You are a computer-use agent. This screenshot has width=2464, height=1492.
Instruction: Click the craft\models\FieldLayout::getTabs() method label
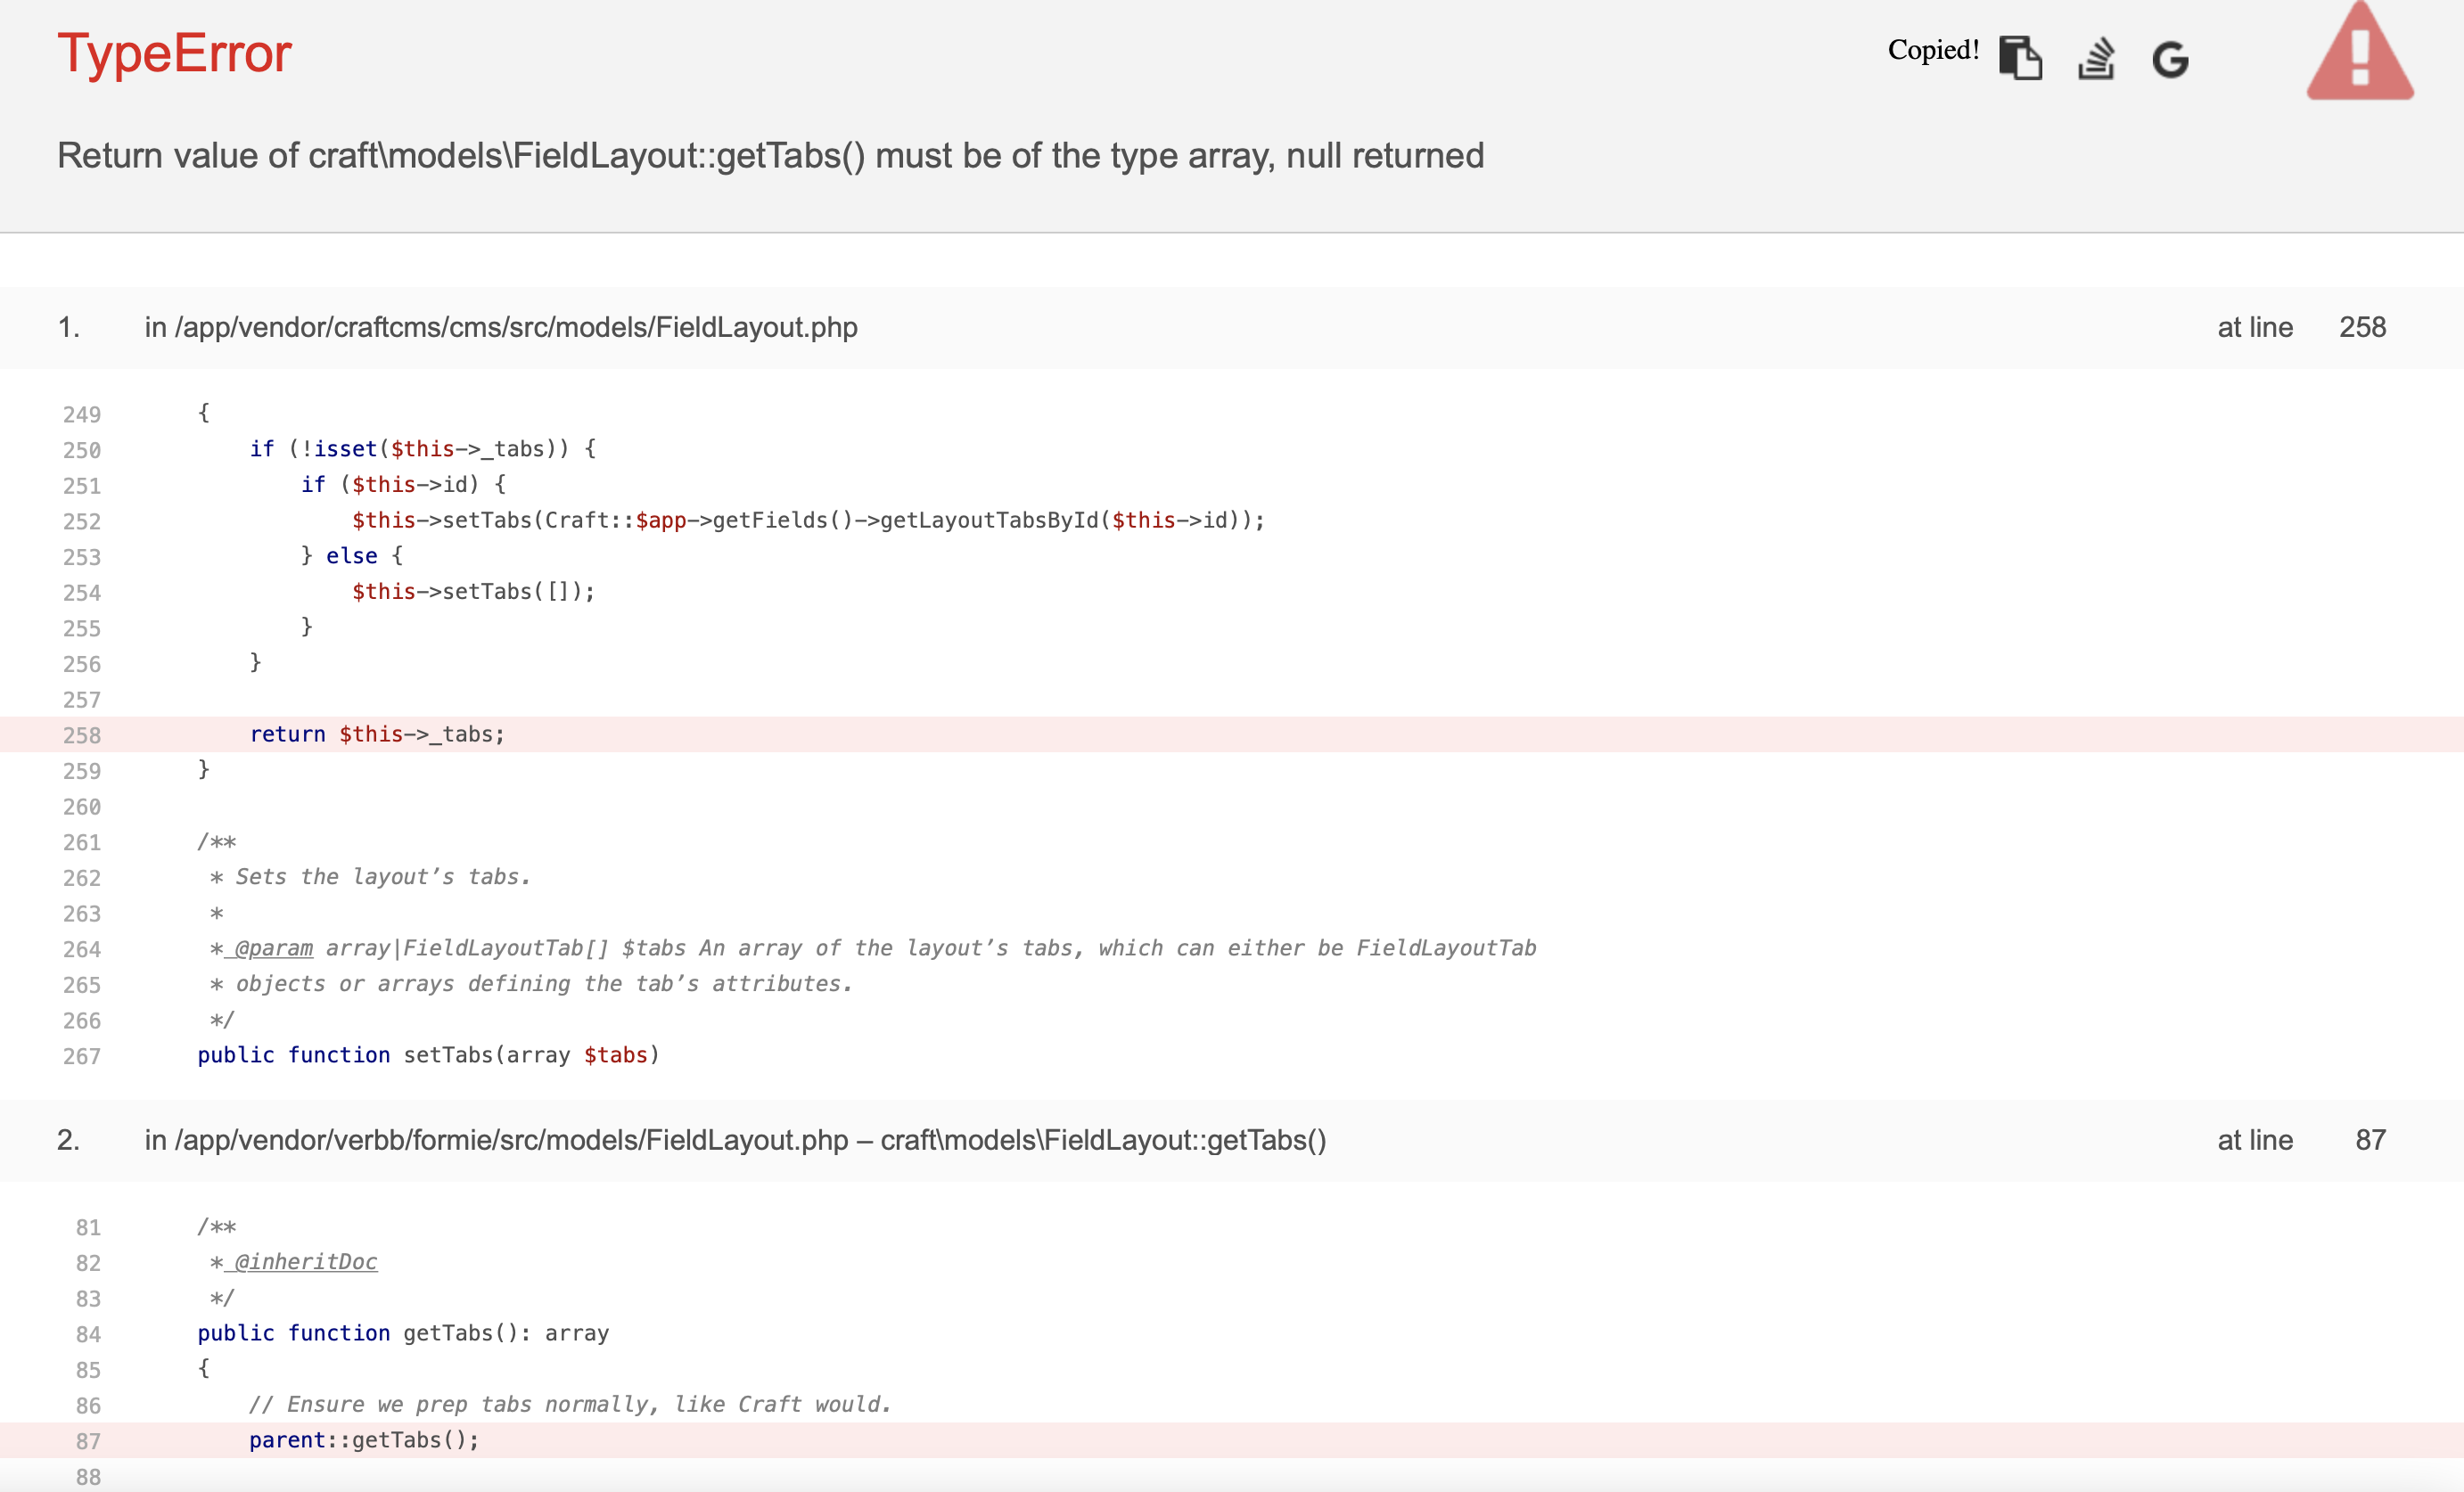coord(1103,1140)
